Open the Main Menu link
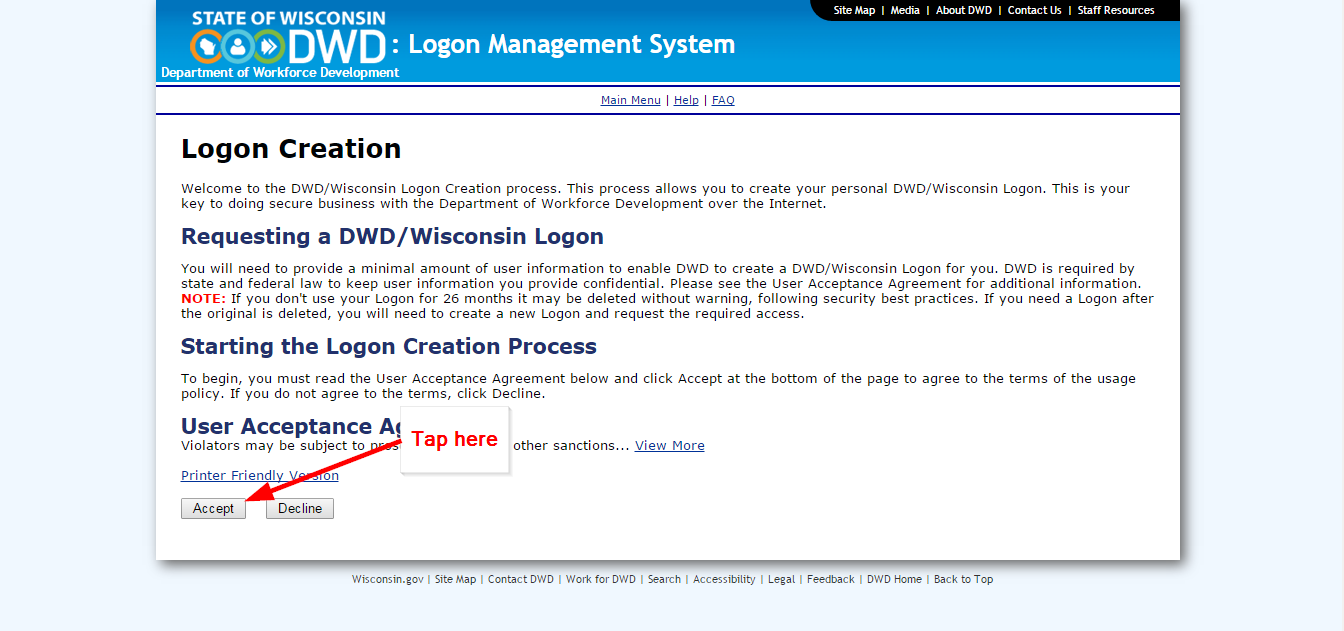 tap(630, 99)
